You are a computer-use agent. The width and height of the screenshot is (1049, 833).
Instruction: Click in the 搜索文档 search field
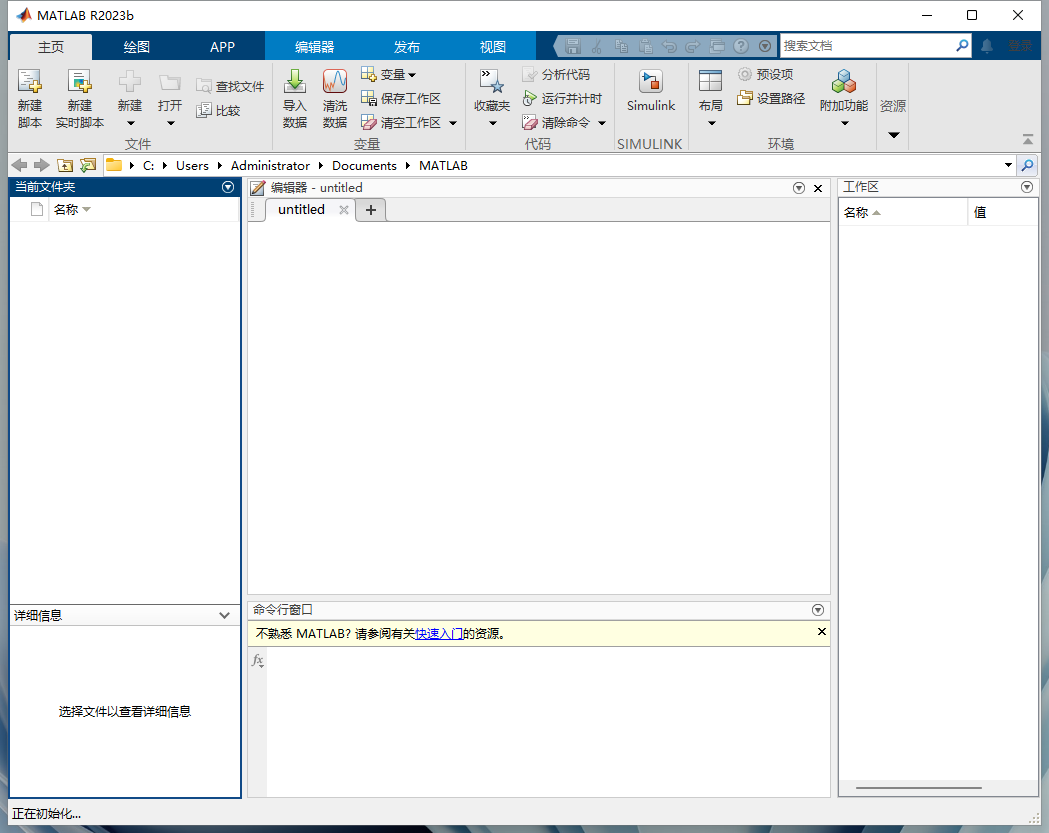[x=866, y=45]
